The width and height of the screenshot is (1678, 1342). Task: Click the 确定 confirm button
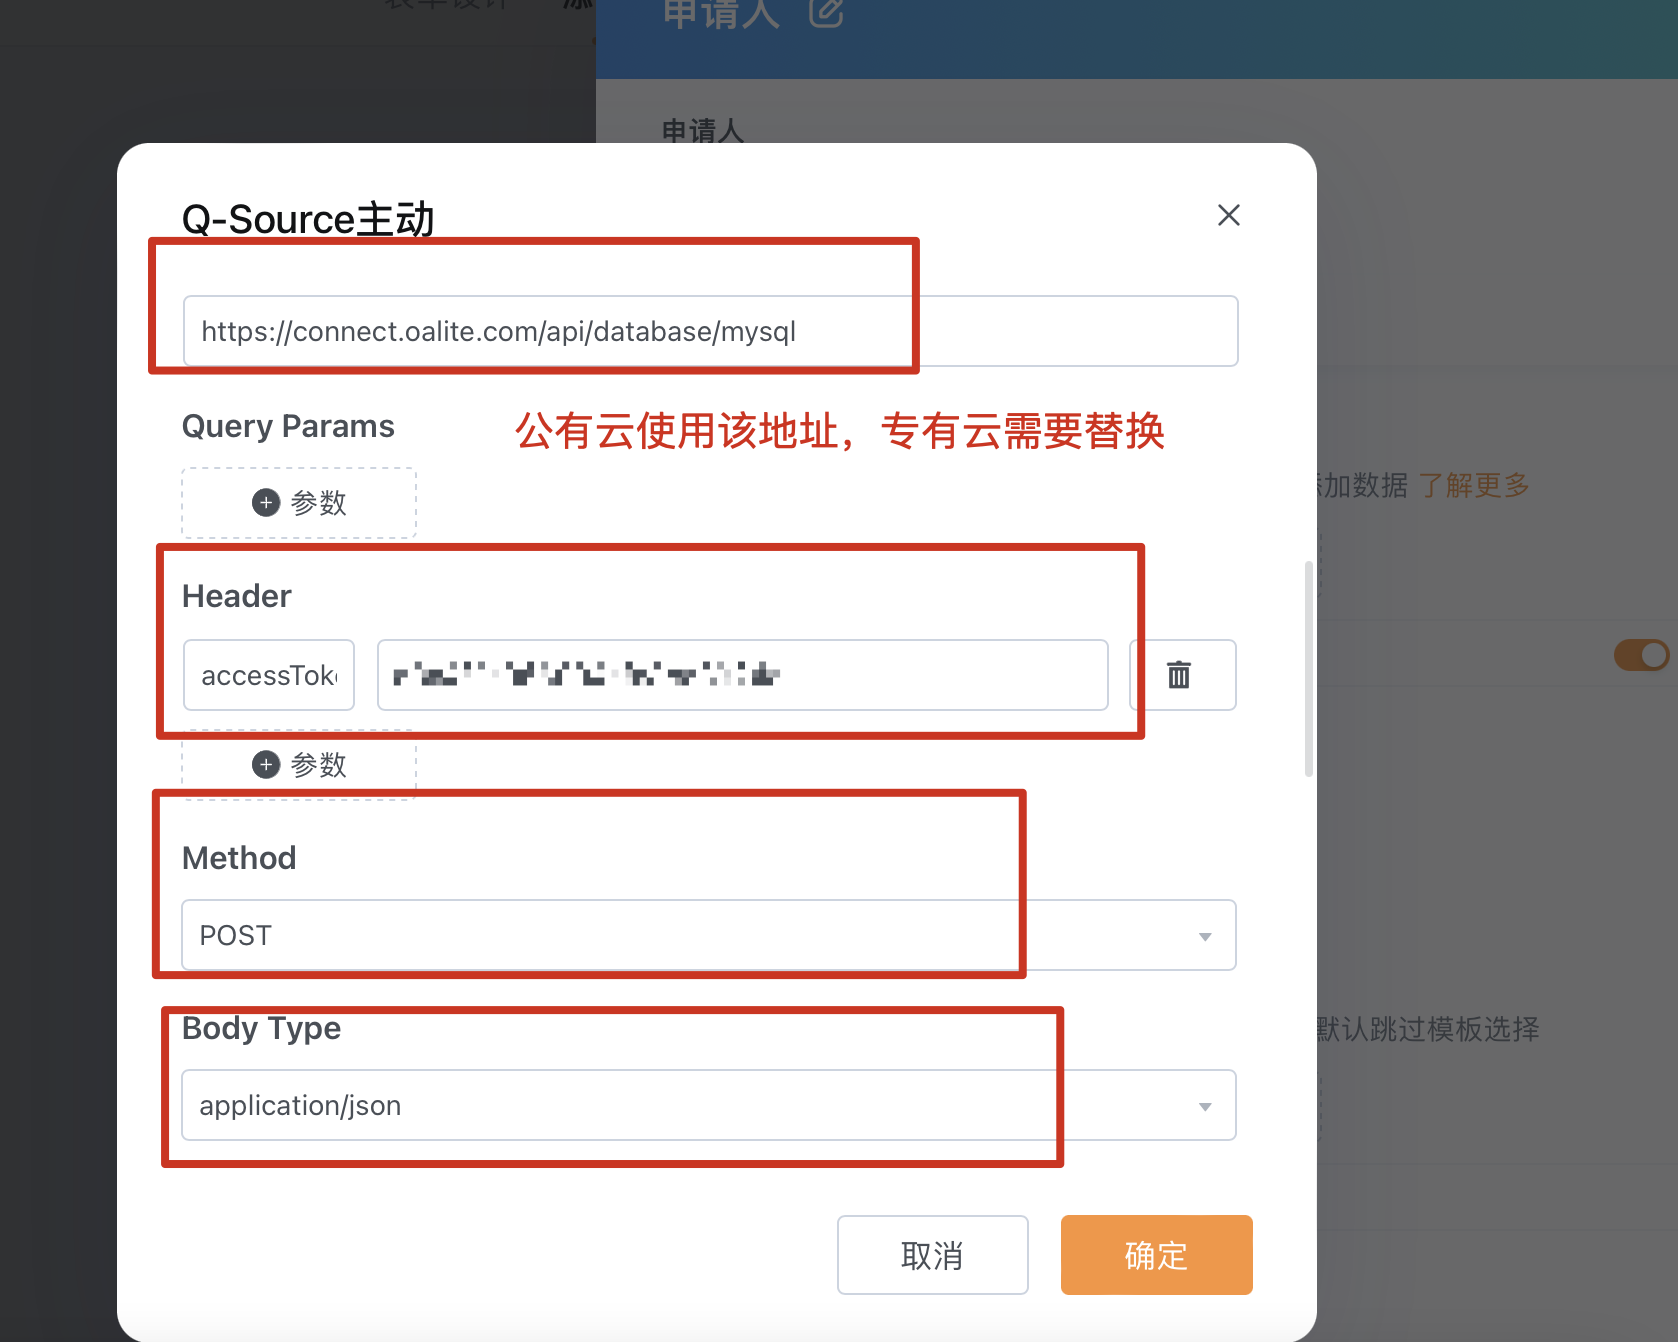pos(1156,1255)
